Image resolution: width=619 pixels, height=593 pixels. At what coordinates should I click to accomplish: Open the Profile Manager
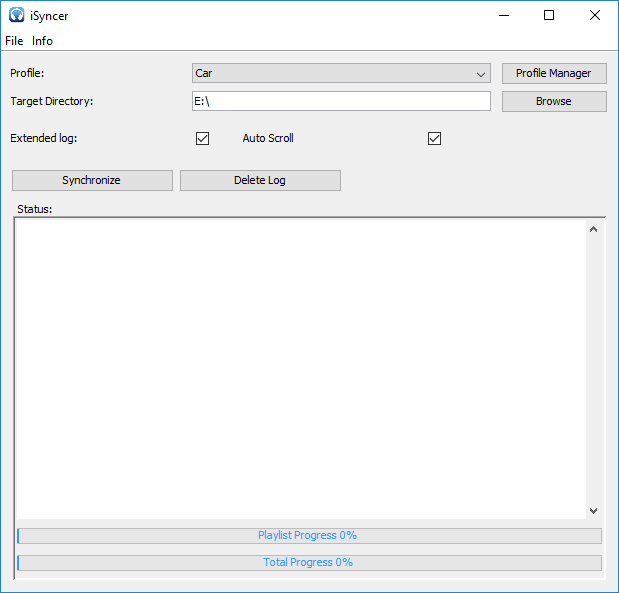tap(554, 73)
